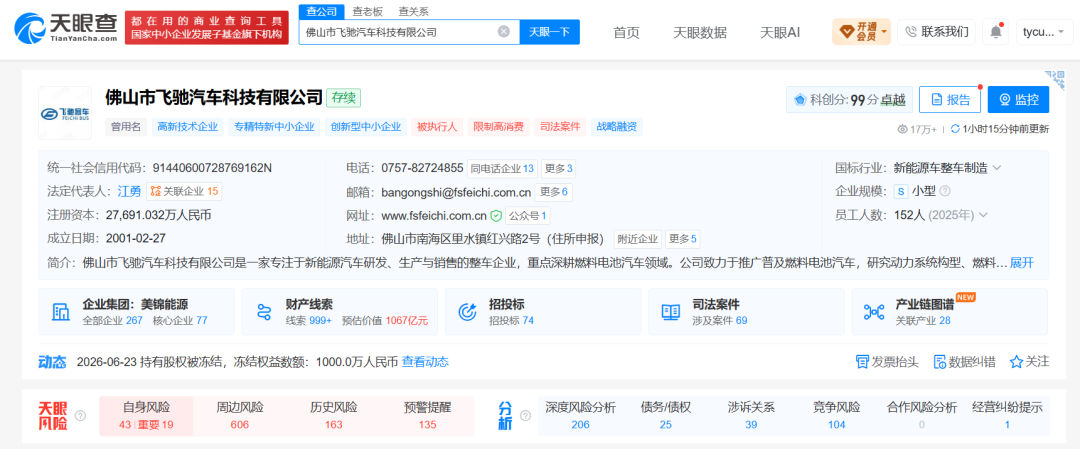Select the 预警提醒 135 tab
Image resolution: width=1080 pixels, height=449 pixels.
[x=428, y=416]
